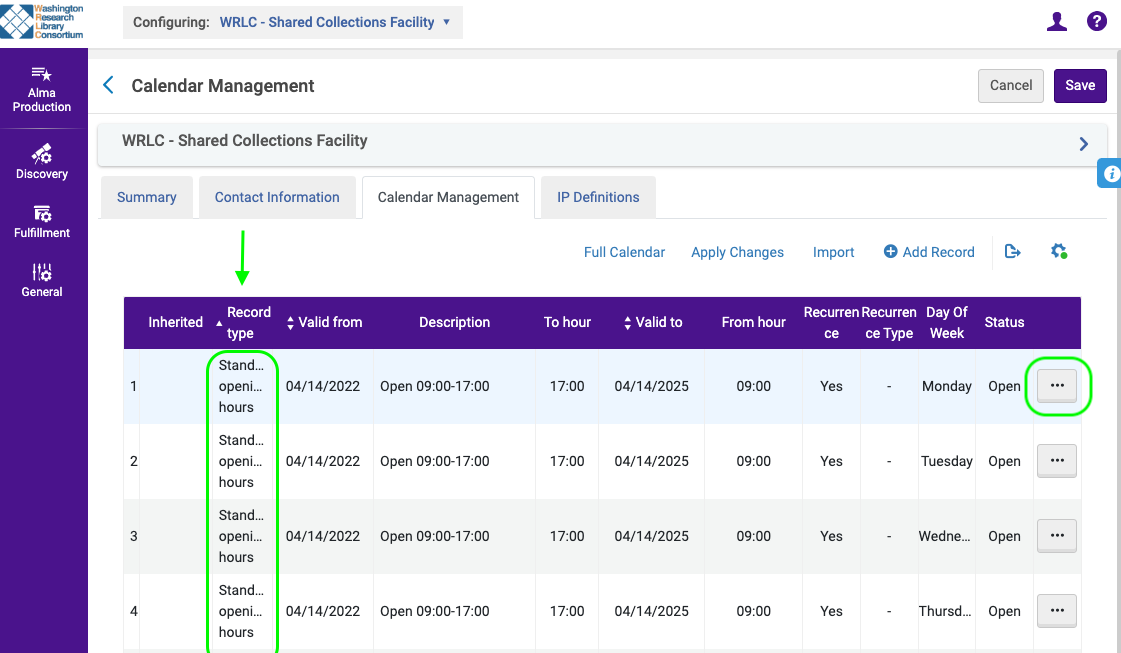Click Add Record to create an entry
1121x653 pixels.
click(x=929, y=252)
